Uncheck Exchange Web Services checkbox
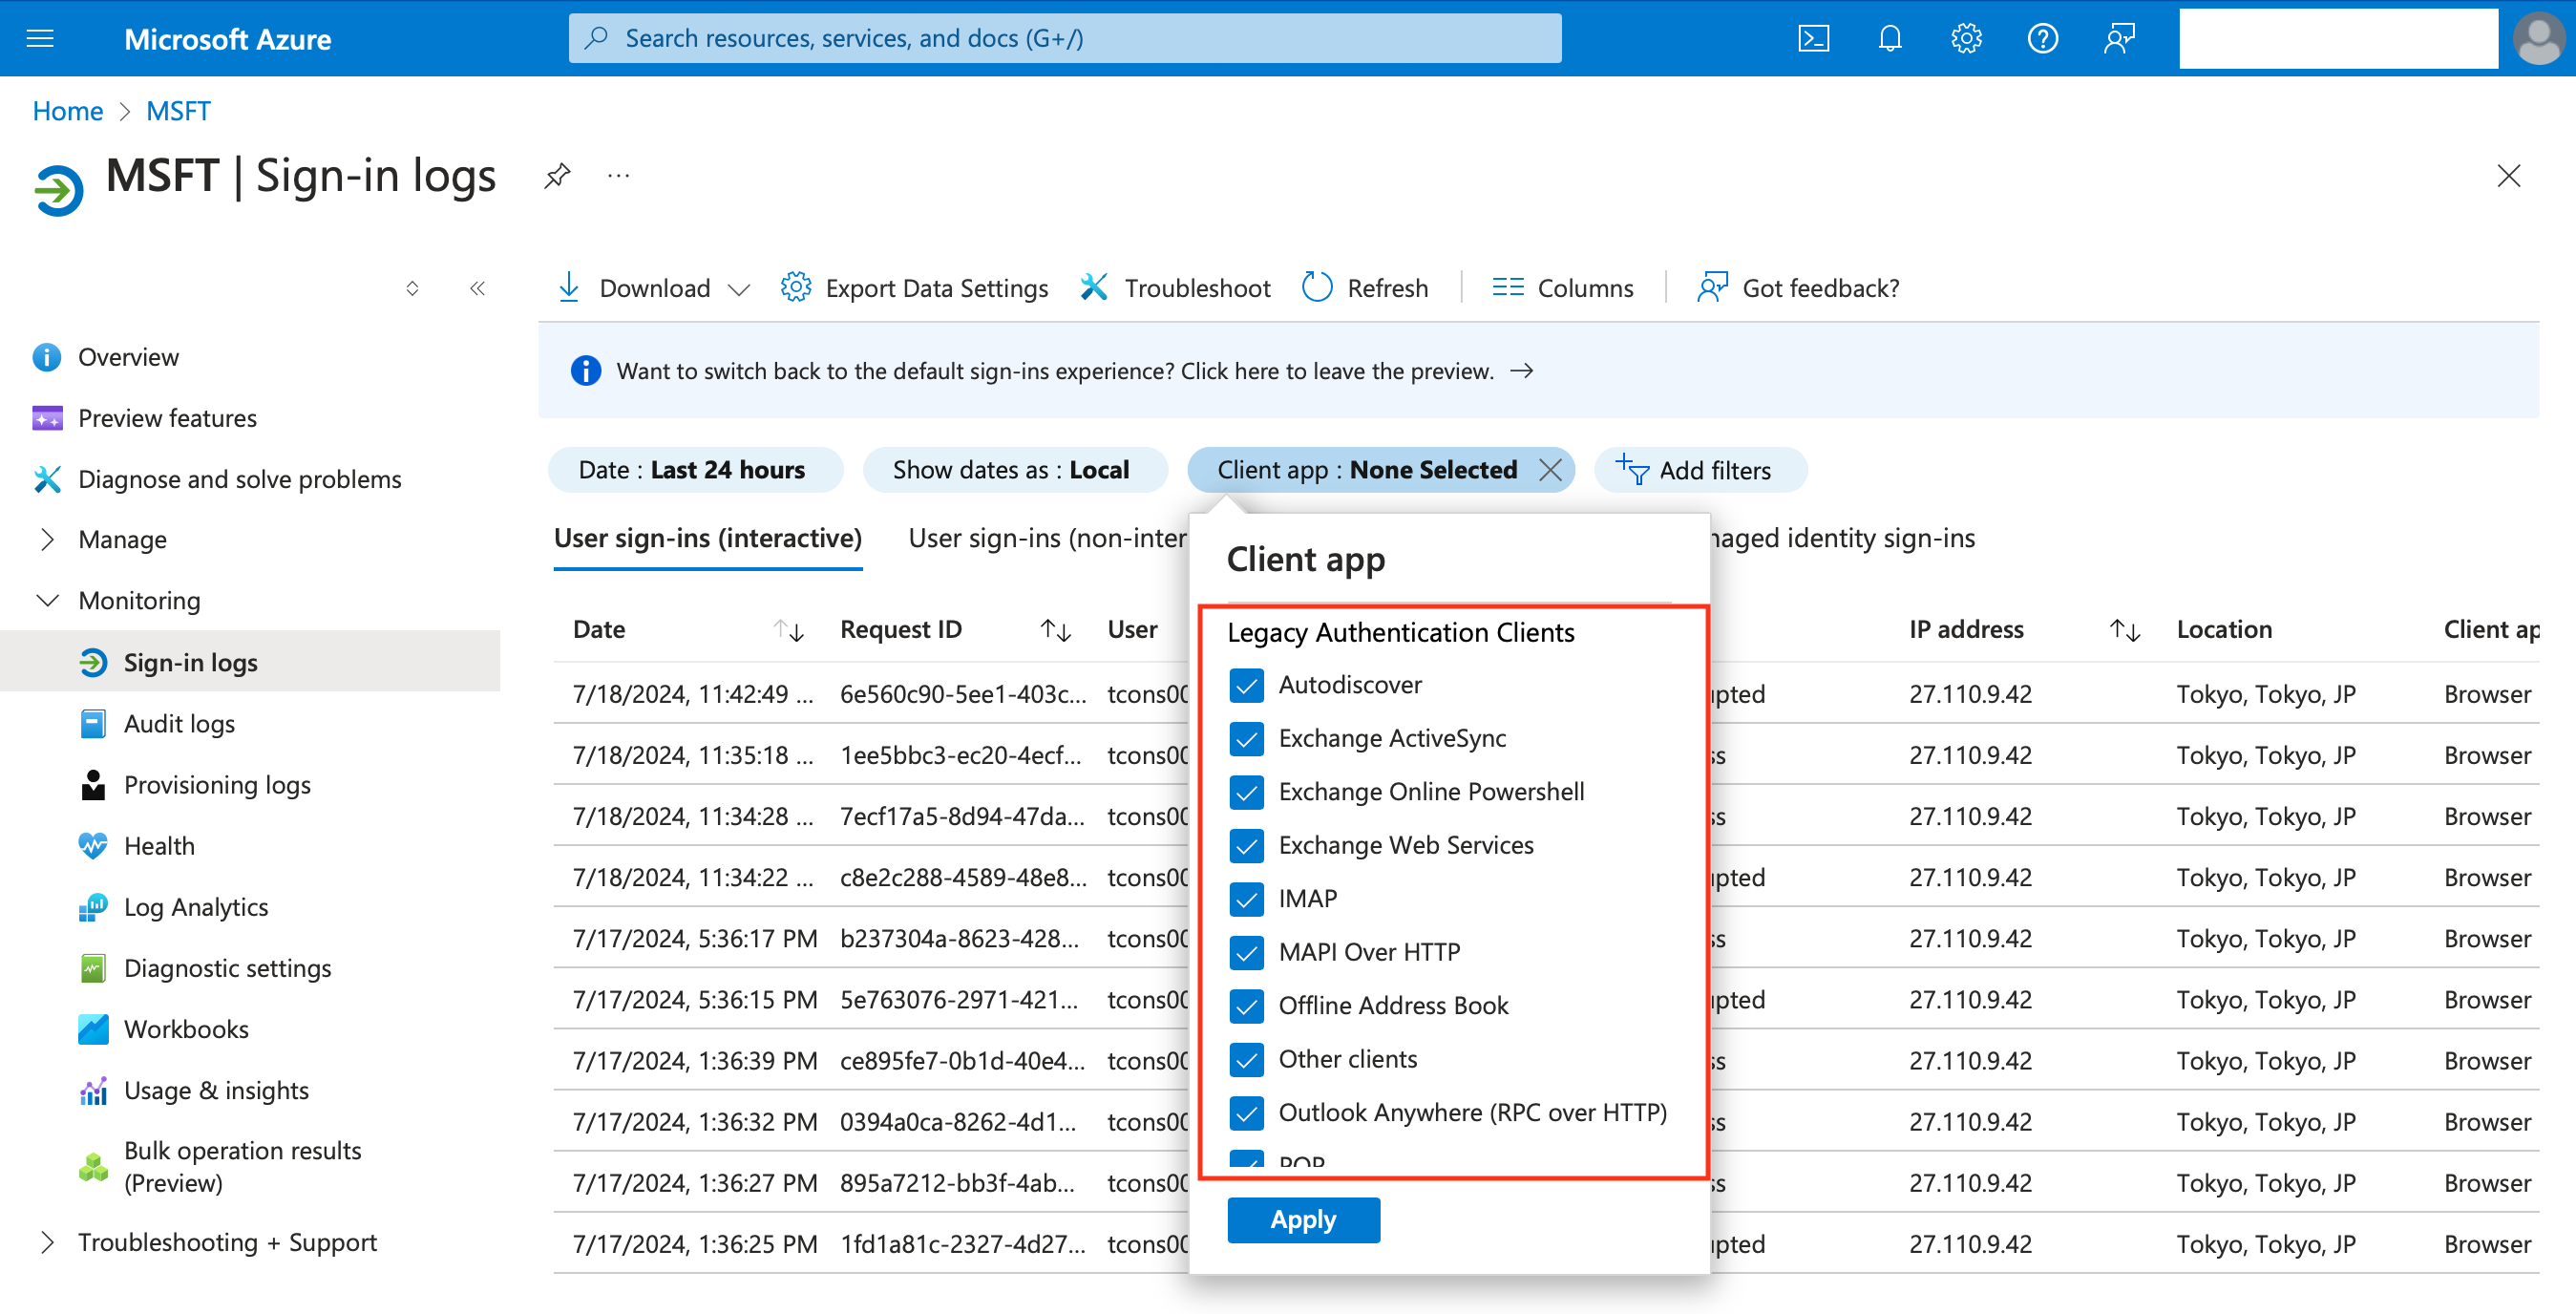Viewport: 2576px width, 1314px height. pyautogui.click(x=1246, y=845)
